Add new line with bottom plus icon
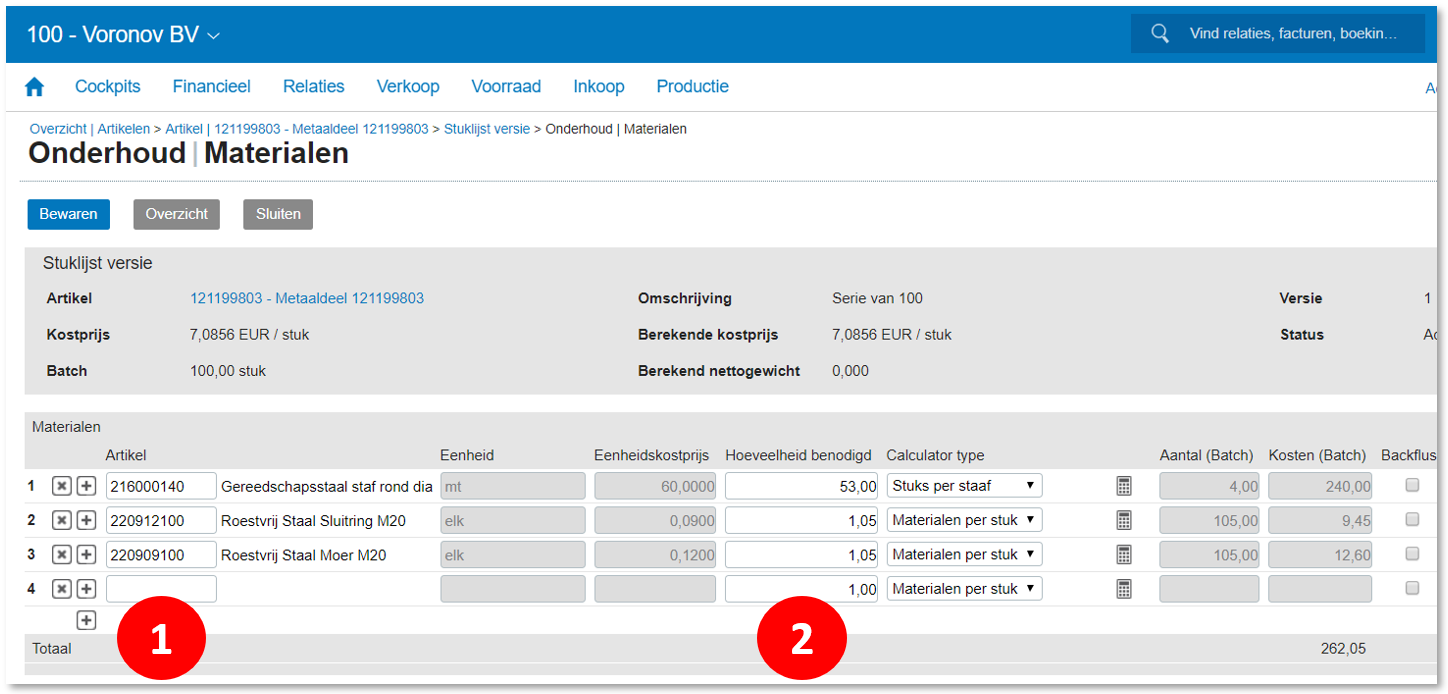Image resolution: width=1448 pixels, height=694 pixels. pos(87,621)
